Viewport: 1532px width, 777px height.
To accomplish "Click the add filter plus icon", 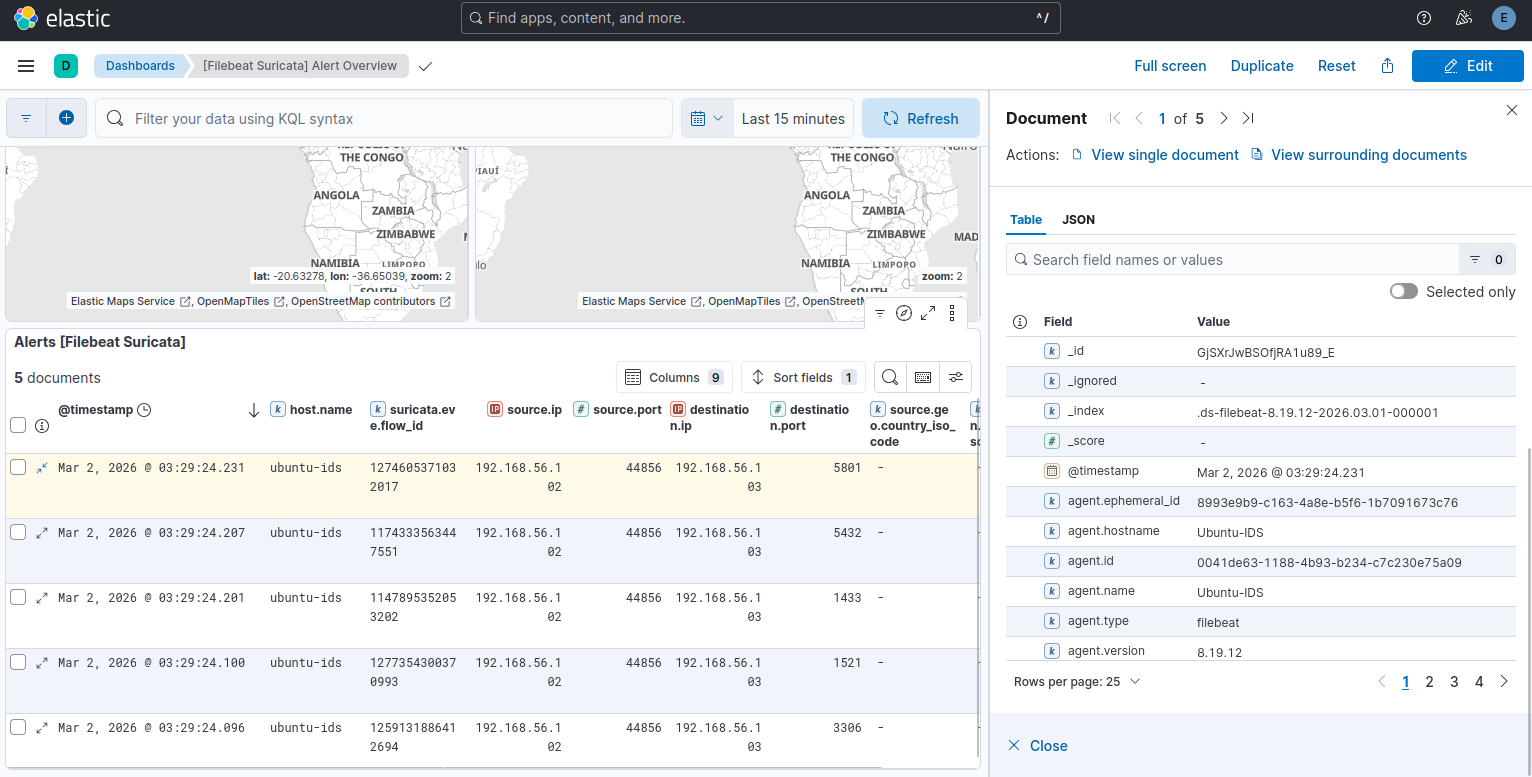I will coord(67,118).
